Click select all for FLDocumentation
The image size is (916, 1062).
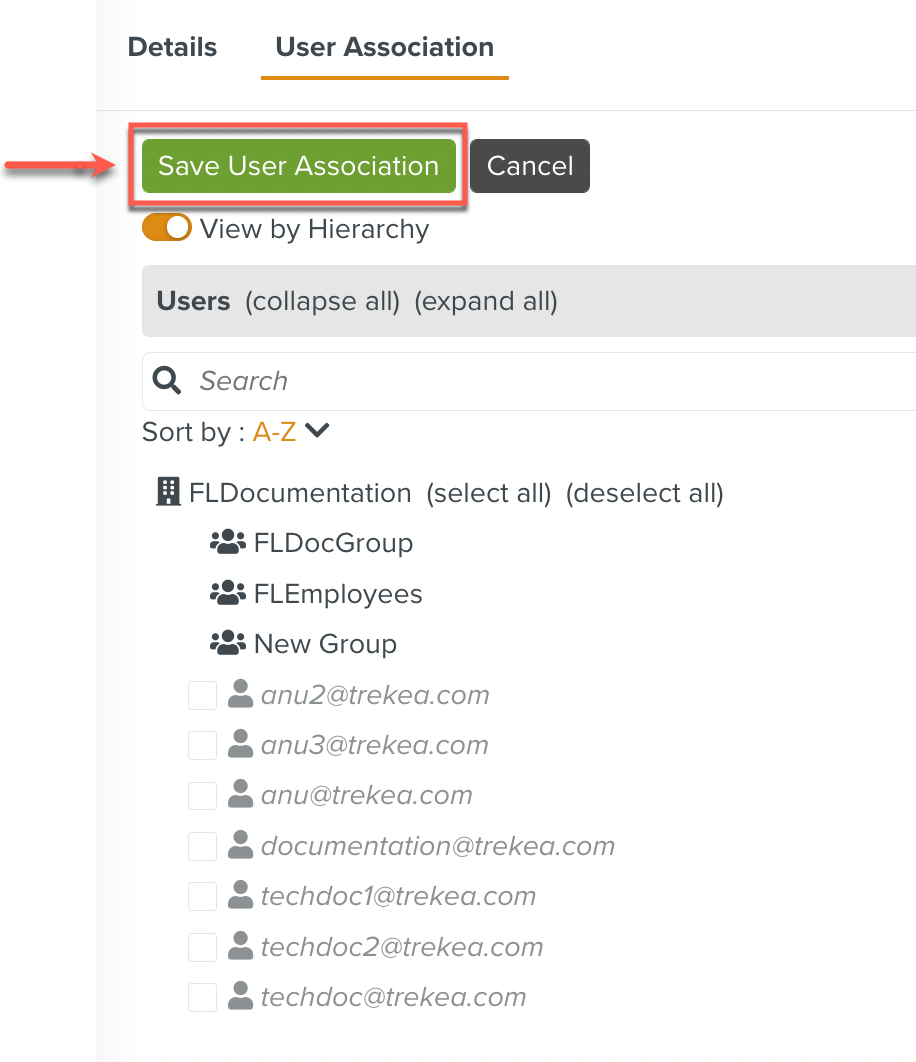click(x=488, y=493)
